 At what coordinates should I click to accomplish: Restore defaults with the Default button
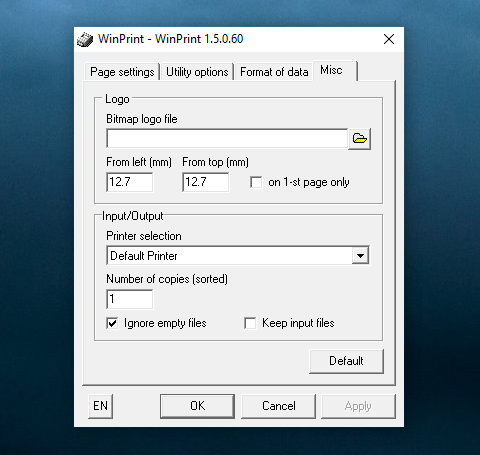(346, 361)
